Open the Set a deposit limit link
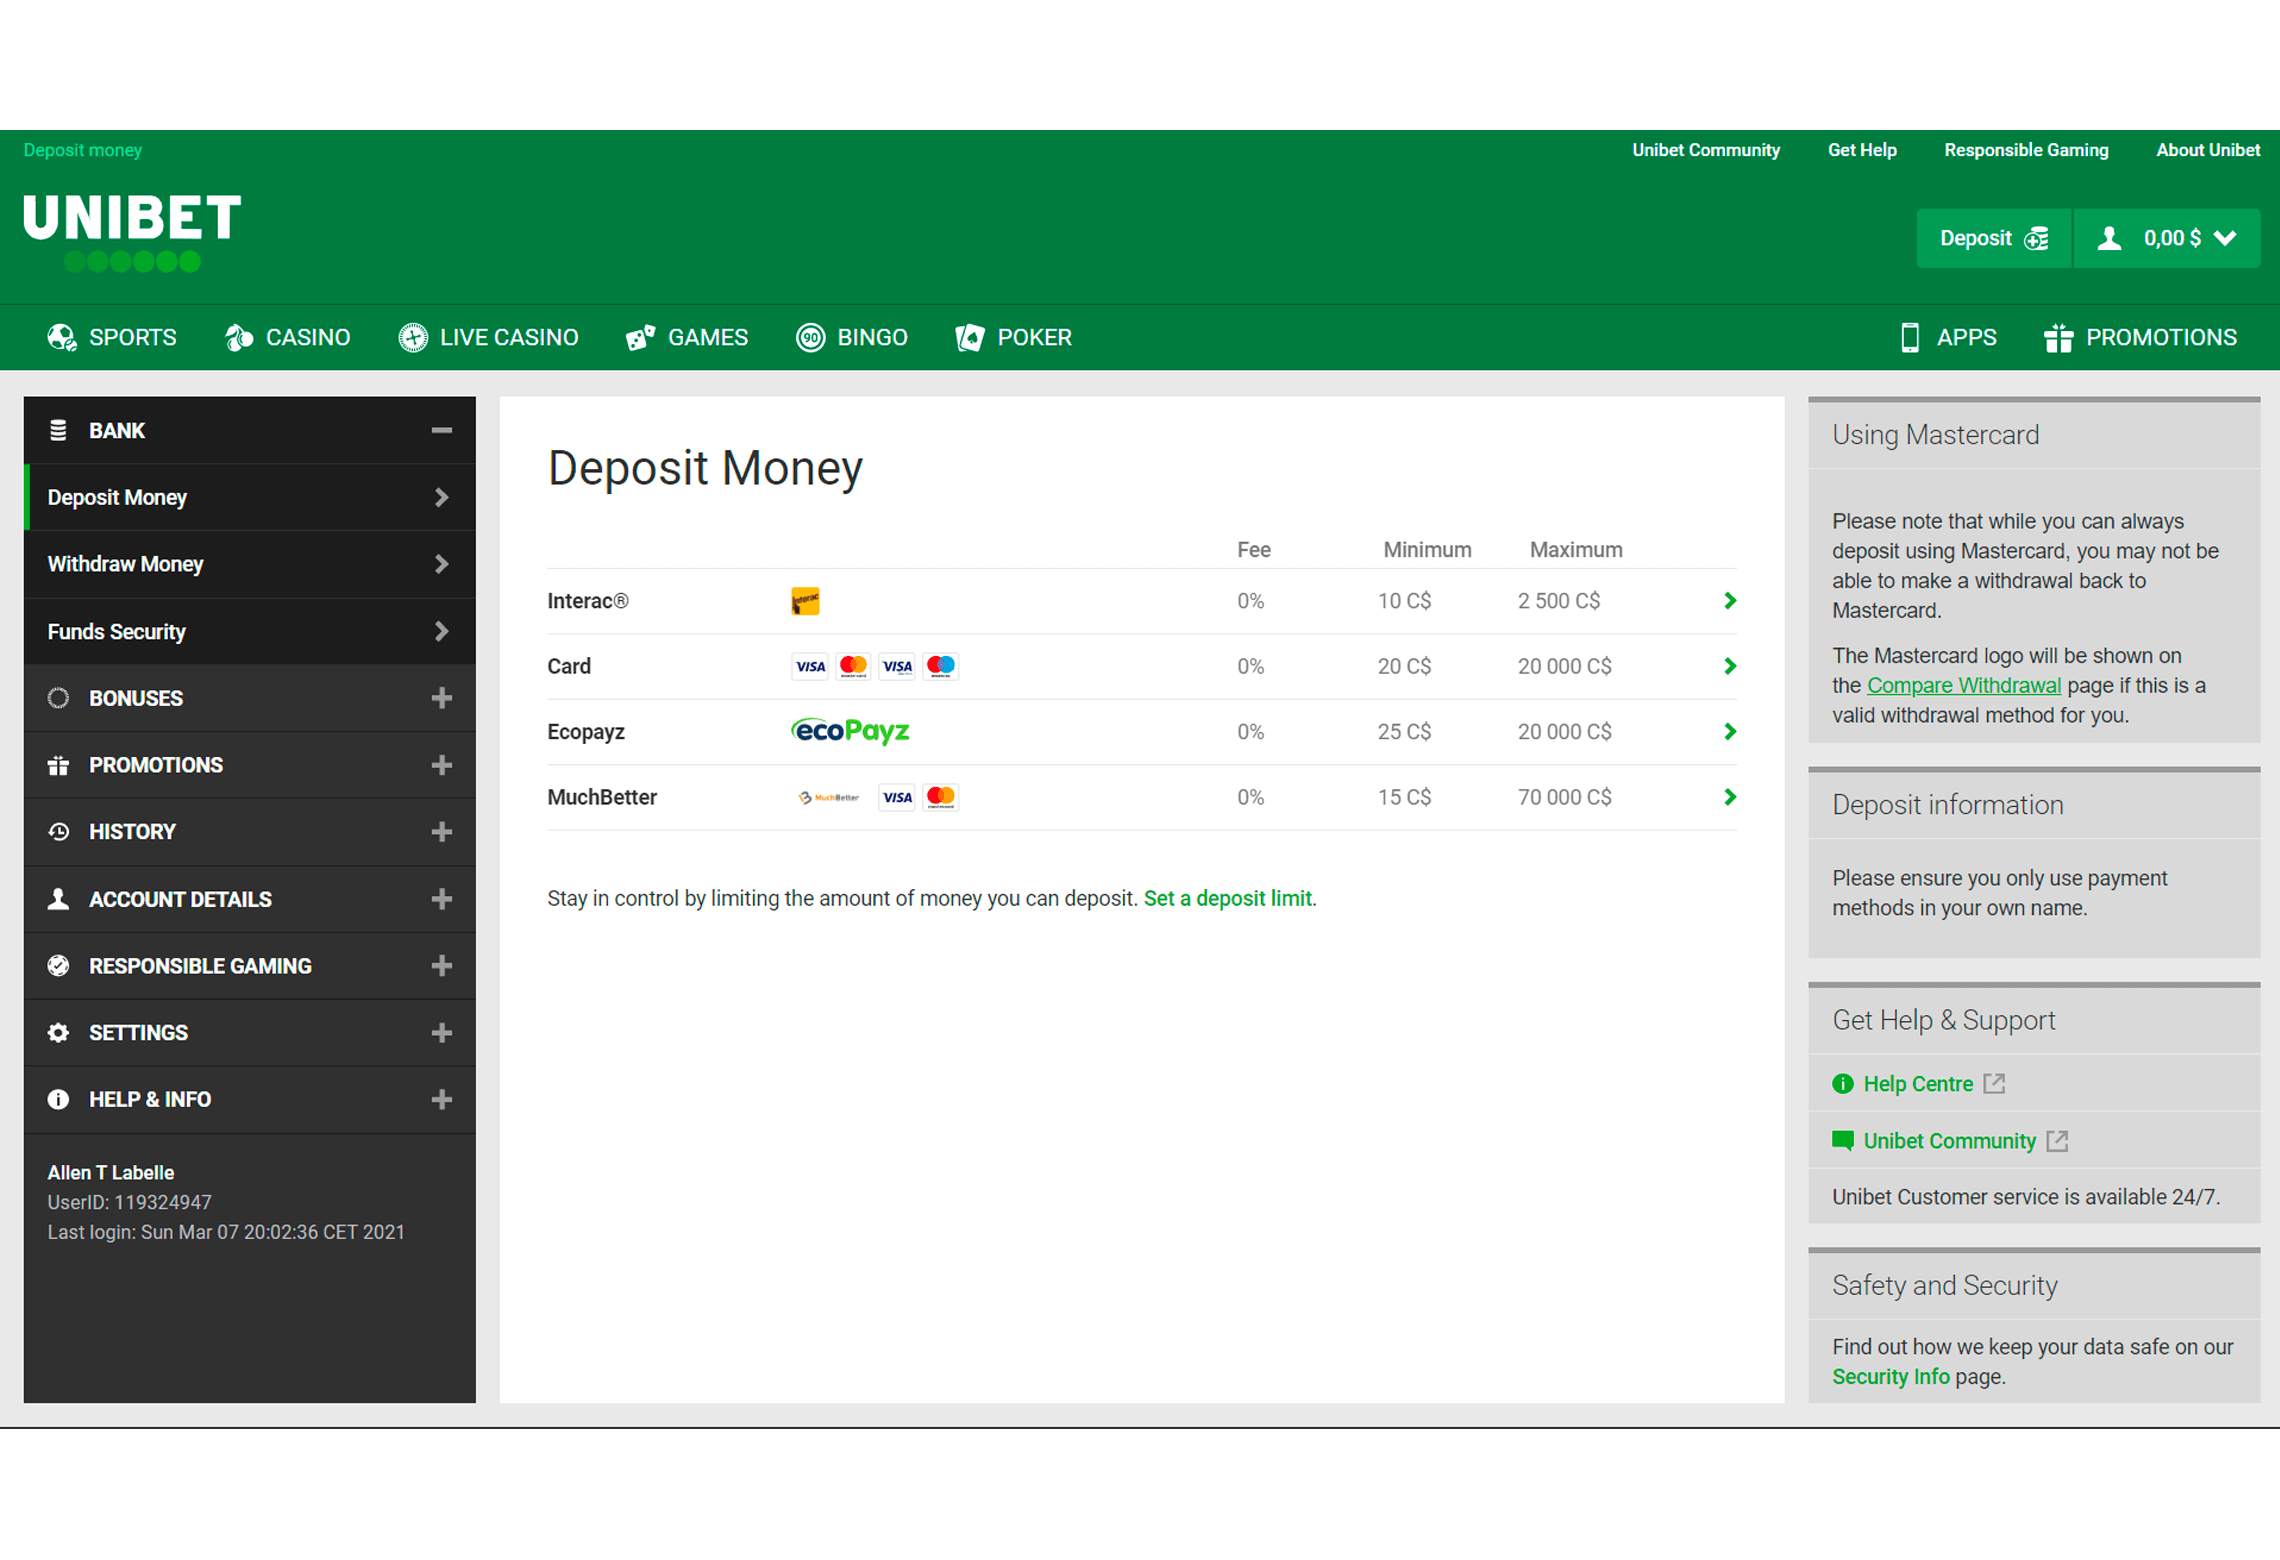Image resolution: width=2280 pixels, height=1560 pixels. pos(1228,898)
